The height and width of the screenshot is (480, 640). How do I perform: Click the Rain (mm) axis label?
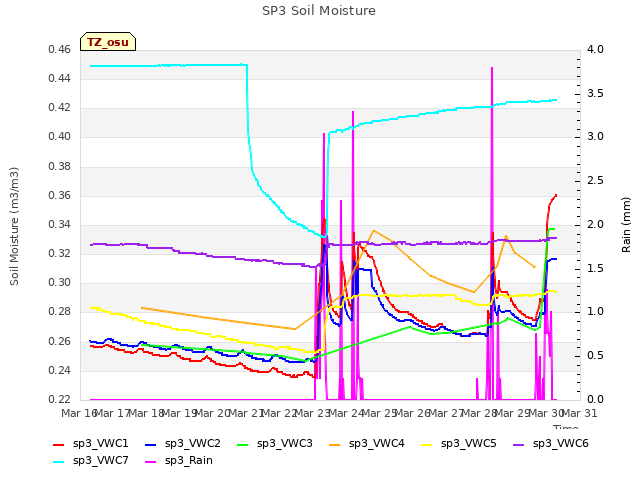[626, 225]
